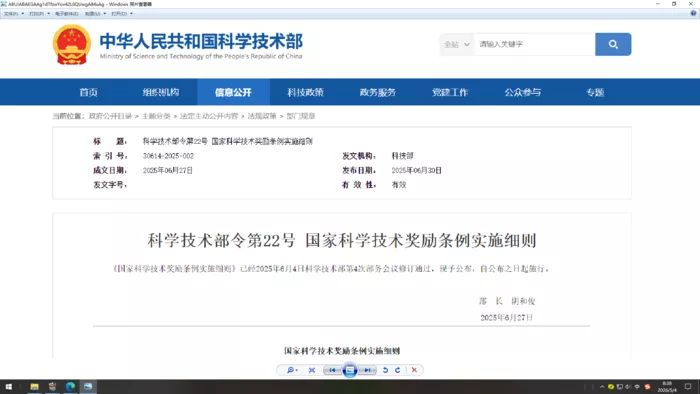
Task: Click the 成文日期 value 2025年06月27日
Action: 168,170
